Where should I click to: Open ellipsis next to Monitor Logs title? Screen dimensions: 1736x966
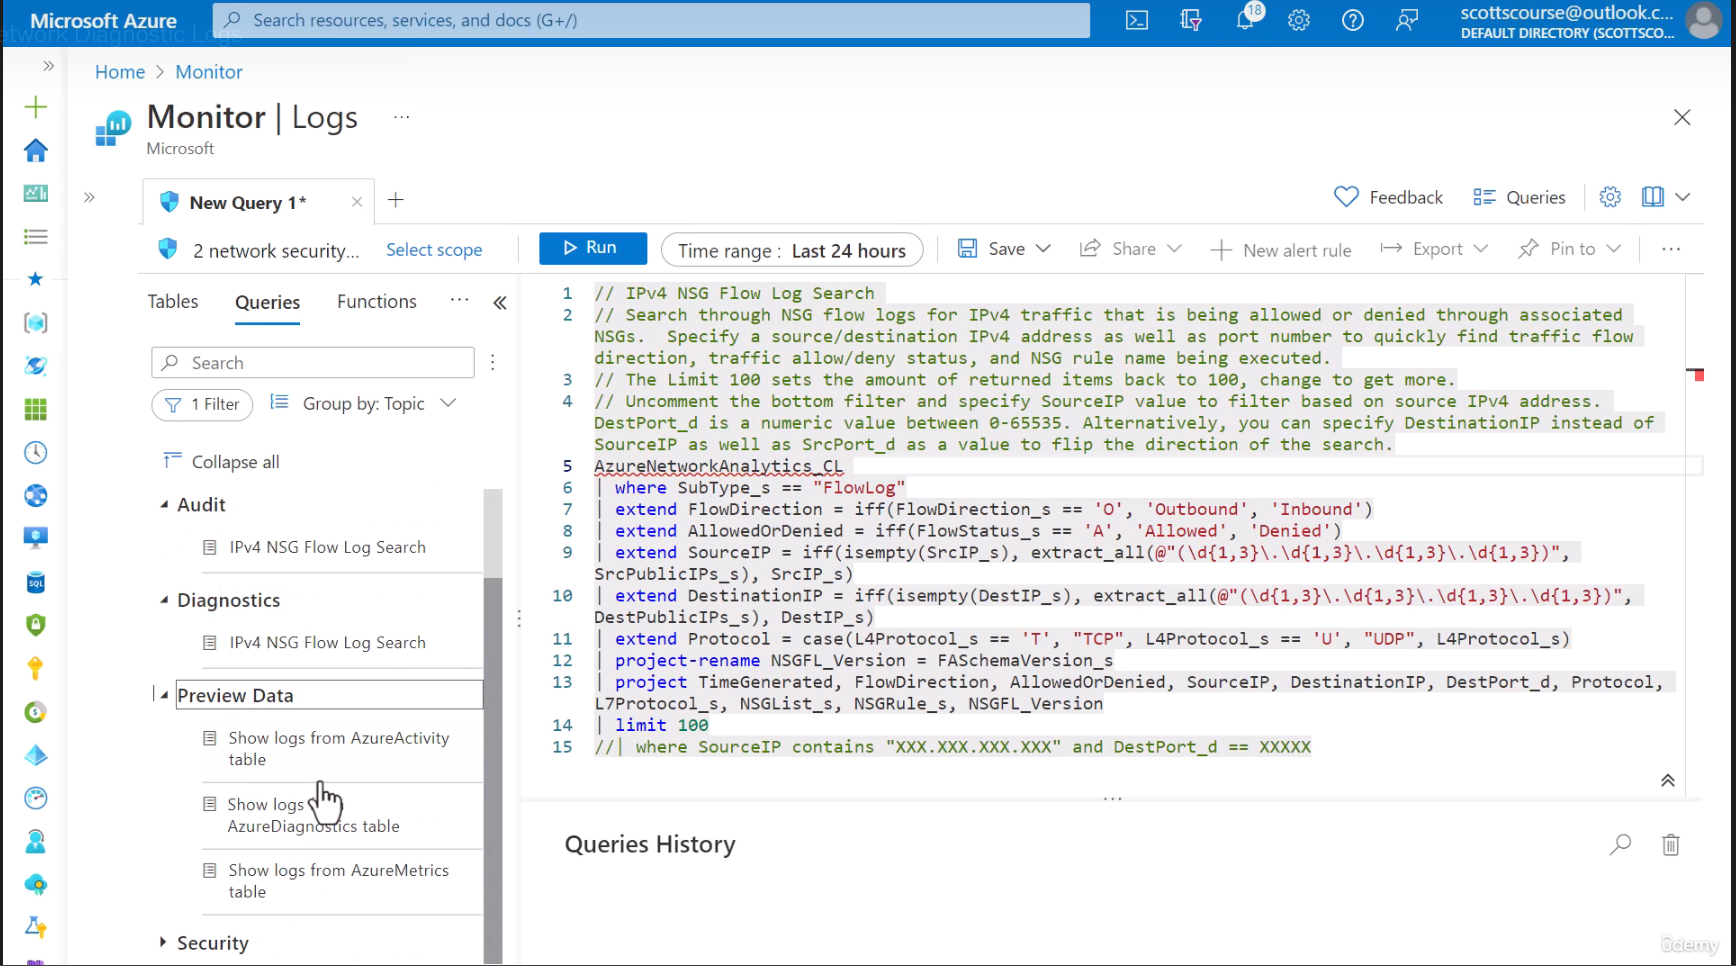402,117
